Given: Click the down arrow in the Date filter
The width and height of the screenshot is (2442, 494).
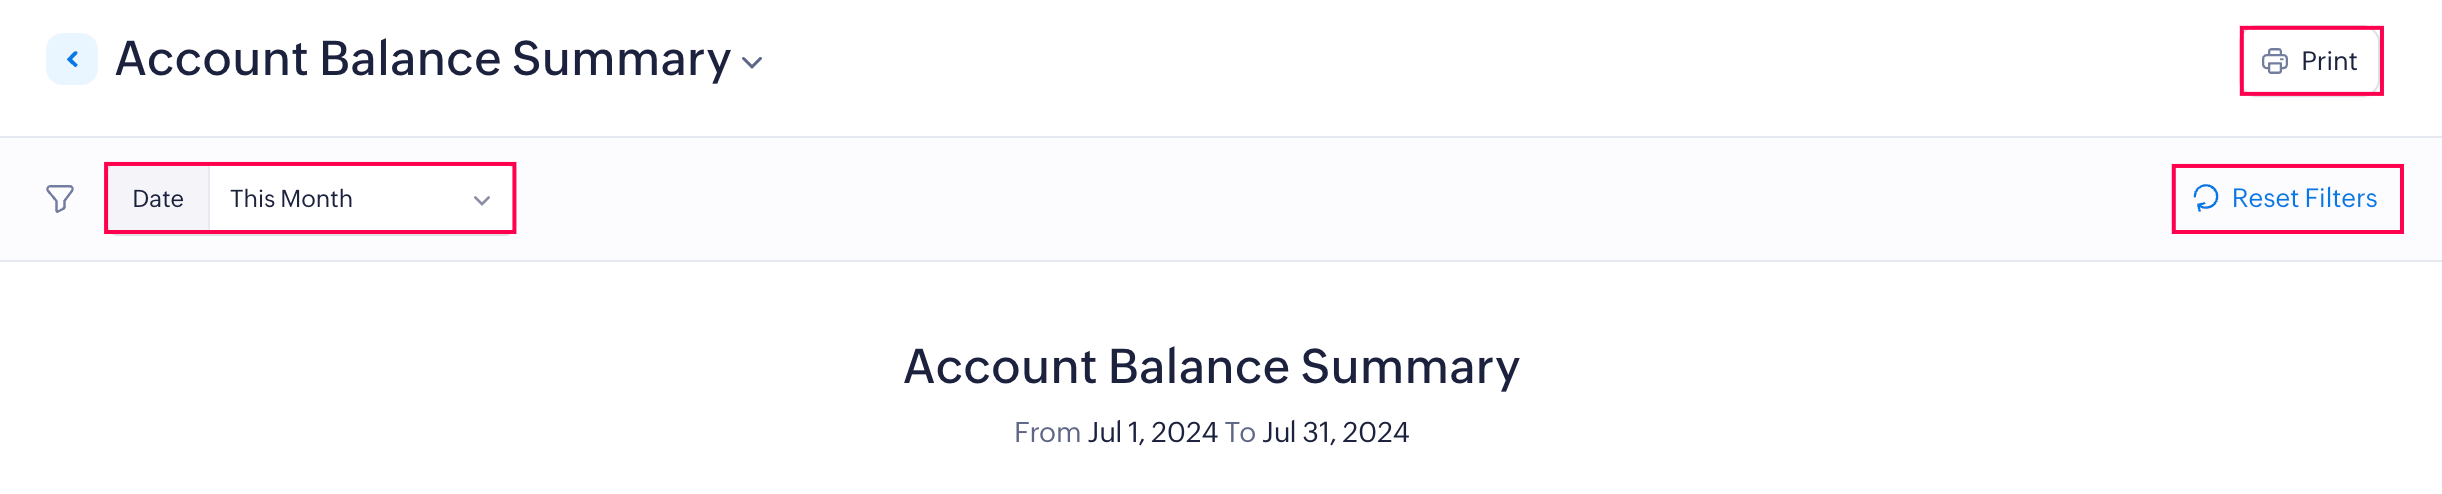Looking at the screenshot, I should [482, 200].
